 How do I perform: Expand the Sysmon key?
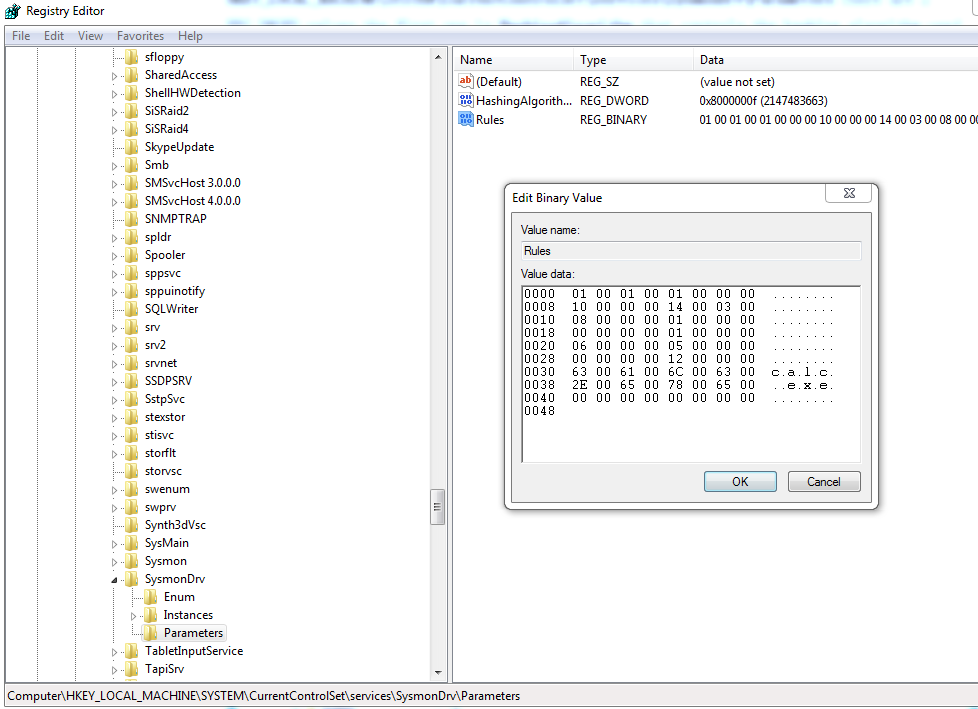(114, 562)
